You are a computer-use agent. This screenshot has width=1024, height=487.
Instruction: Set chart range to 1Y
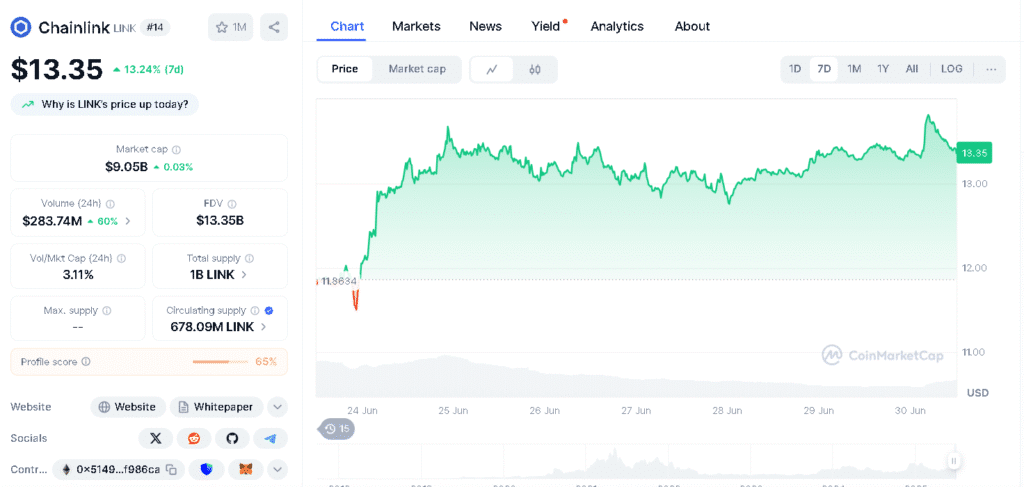(x=883, y=69)
